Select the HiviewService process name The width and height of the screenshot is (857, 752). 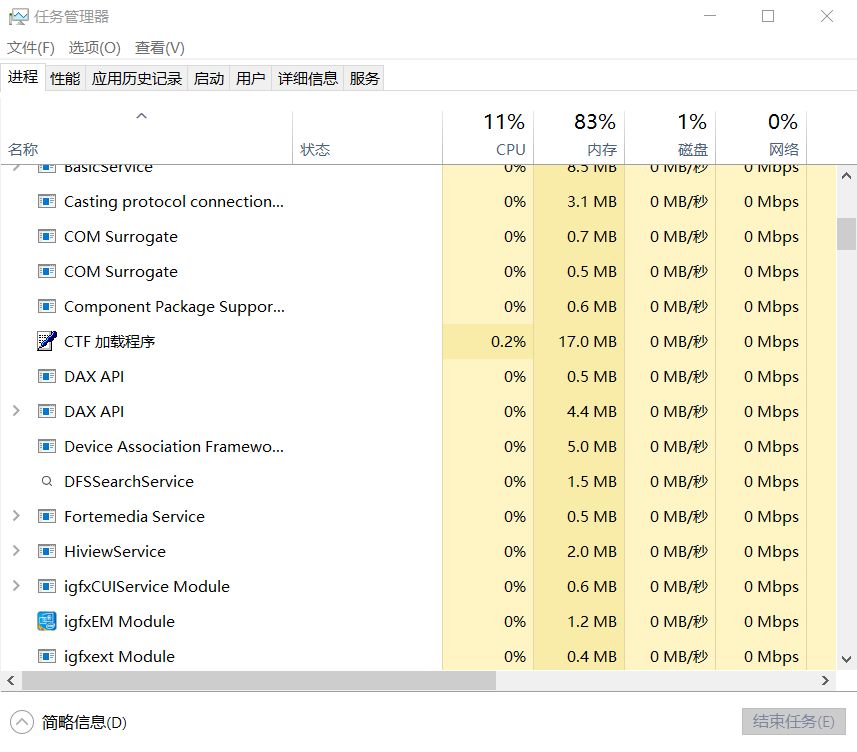coord(115,551)
